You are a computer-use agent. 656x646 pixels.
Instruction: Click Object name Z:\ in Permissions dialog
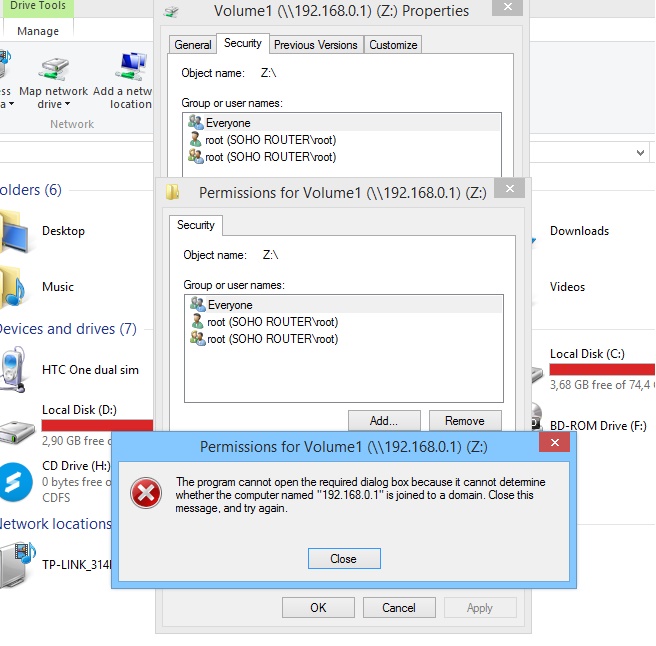pos(270,255)
